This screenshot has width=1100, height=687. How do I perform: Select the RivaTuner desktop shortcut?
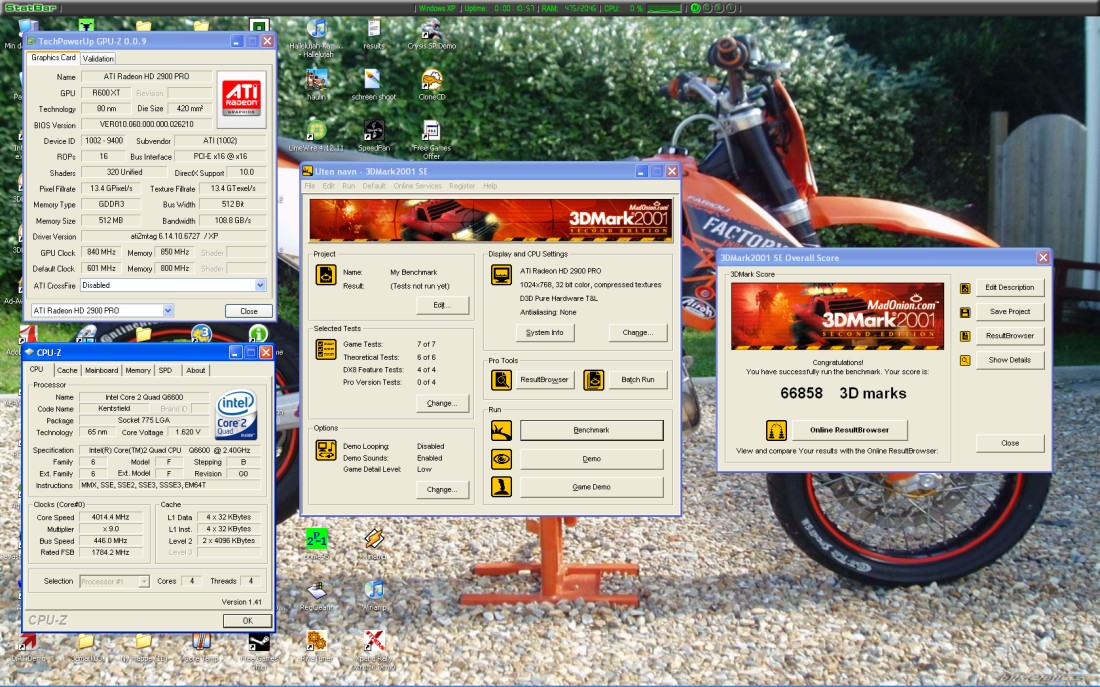tap(316, 646)
